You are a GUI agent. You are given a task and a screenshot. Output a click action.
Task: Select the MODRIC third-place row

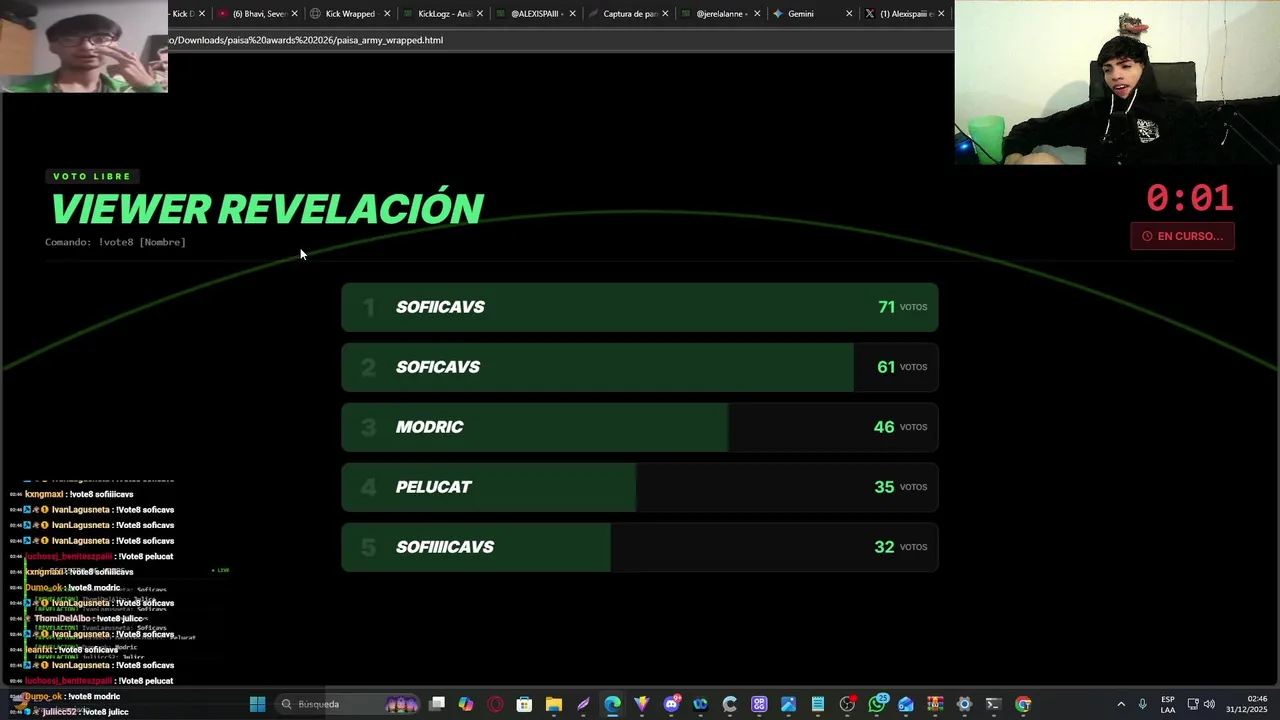coord(640,427)
